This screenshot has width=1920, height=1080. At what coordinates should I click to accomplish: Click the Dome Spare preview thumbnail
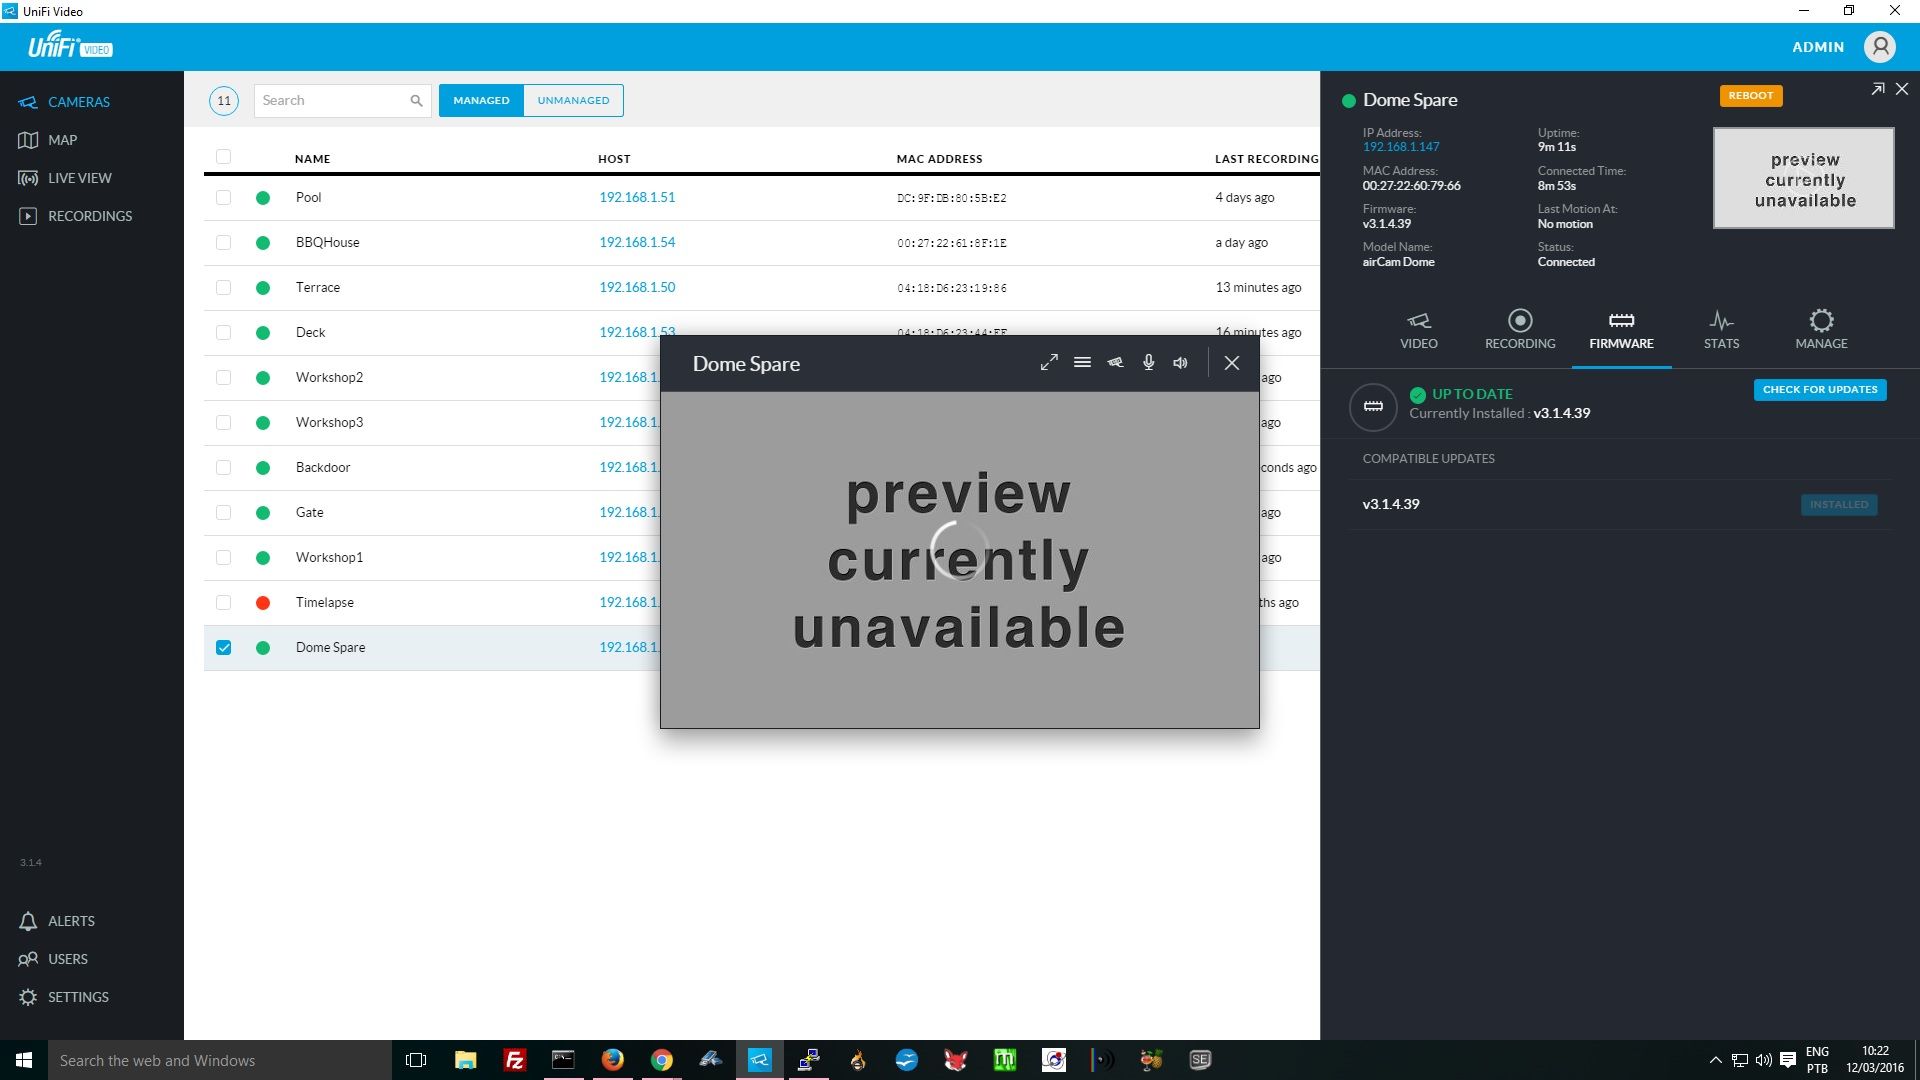point(1803,178)
